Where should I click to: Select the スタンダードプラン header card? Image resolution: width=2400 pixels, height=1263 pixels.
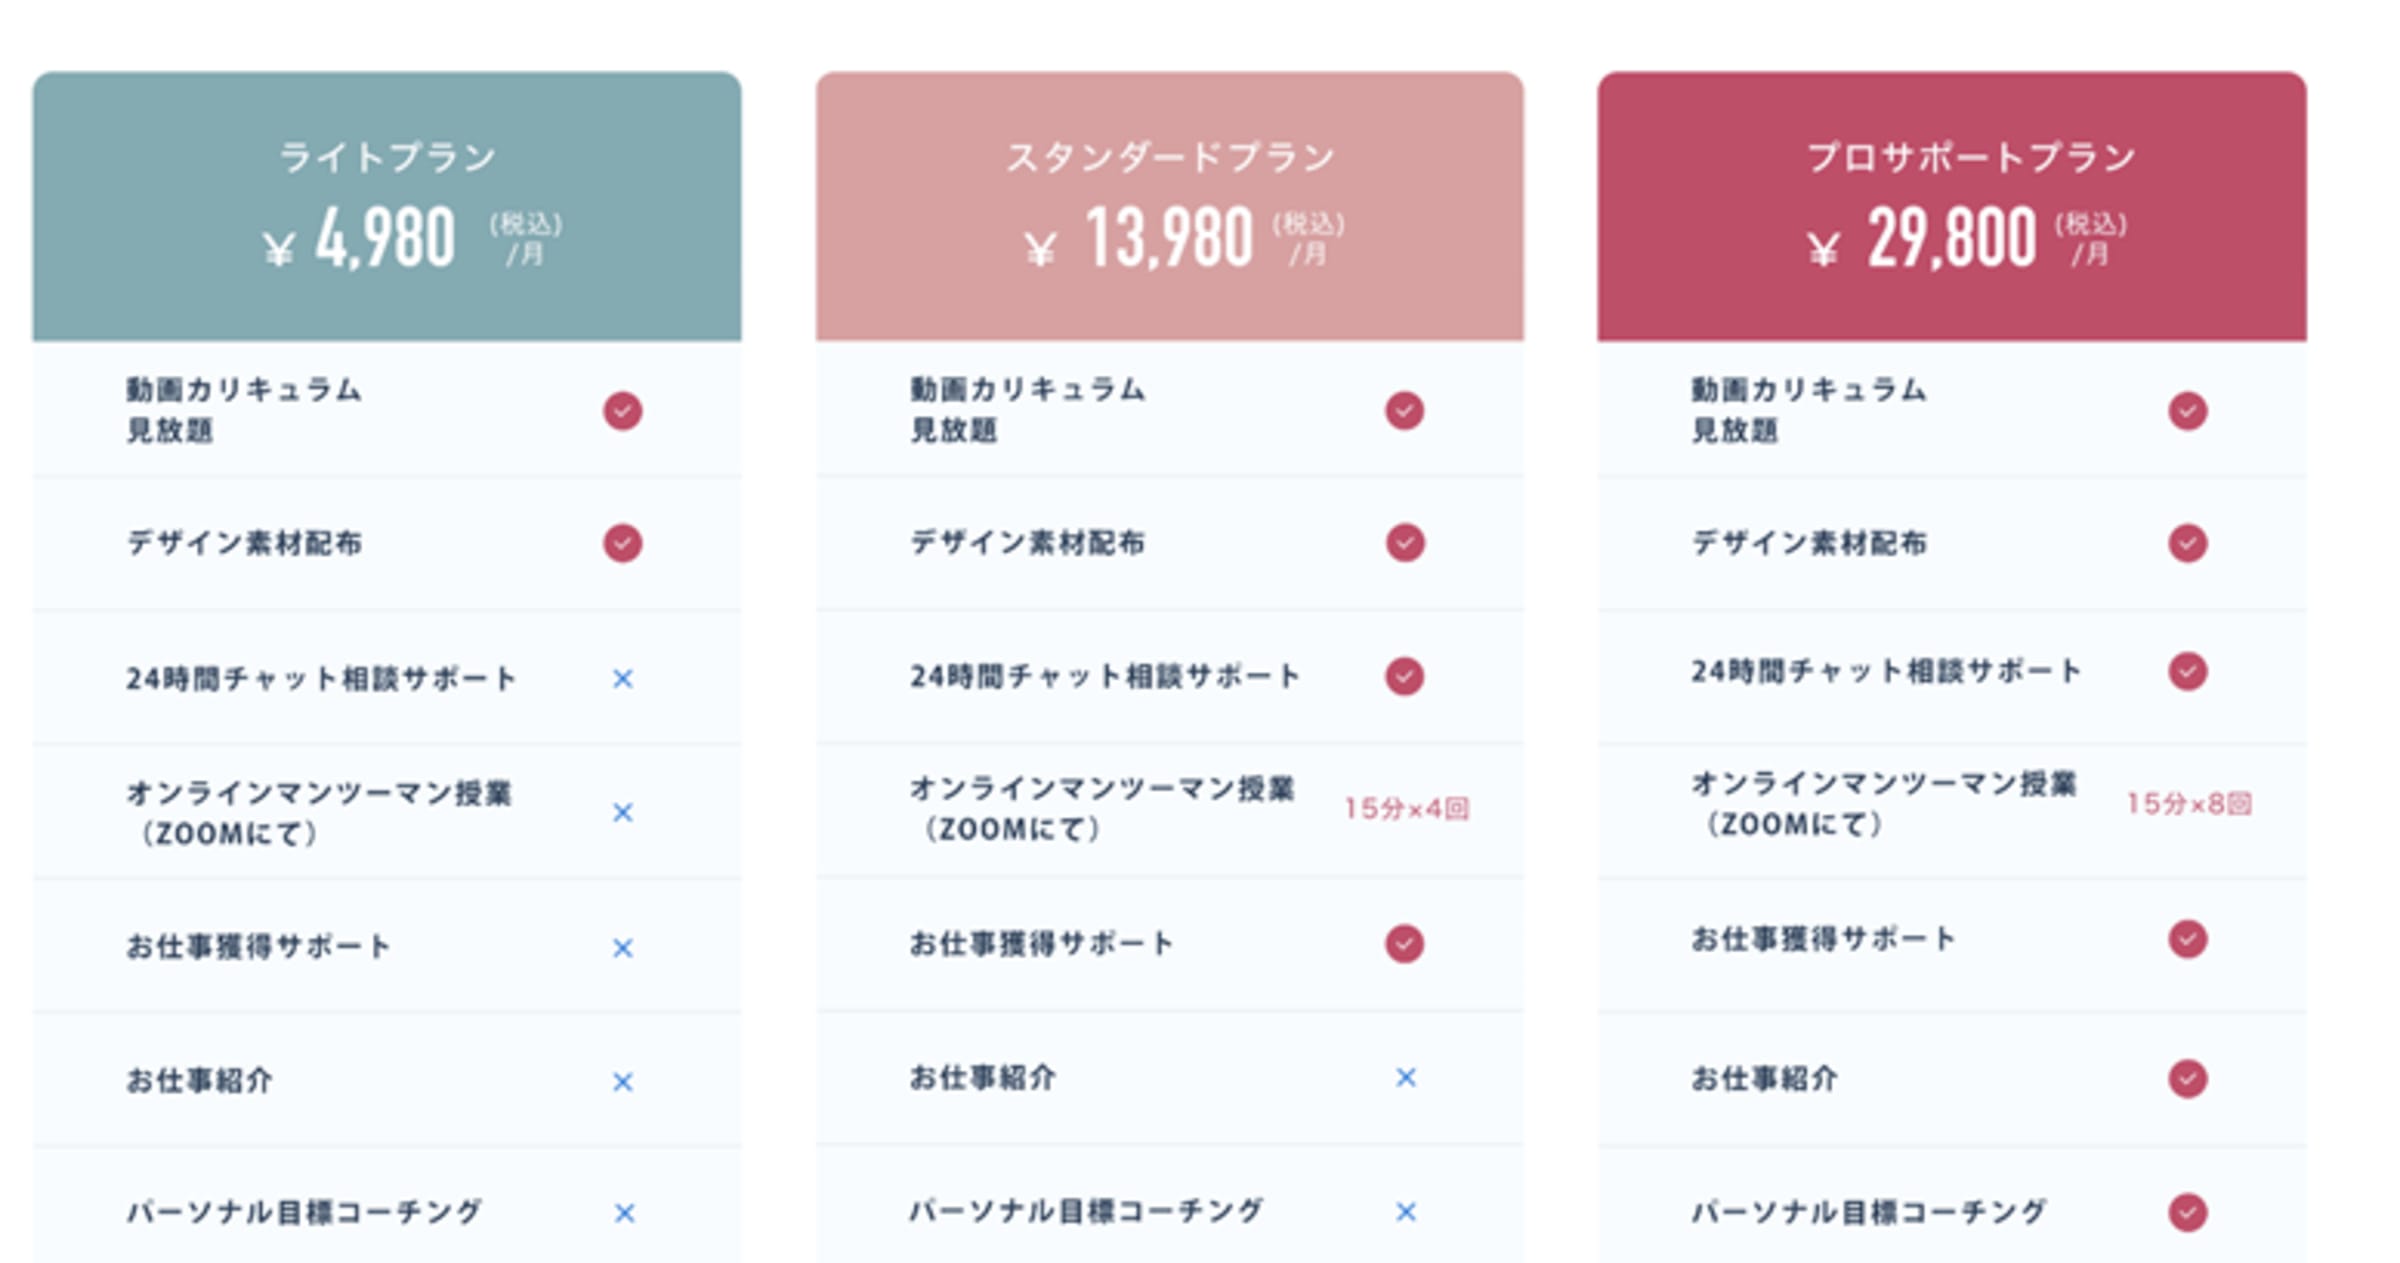(1169, 205)
